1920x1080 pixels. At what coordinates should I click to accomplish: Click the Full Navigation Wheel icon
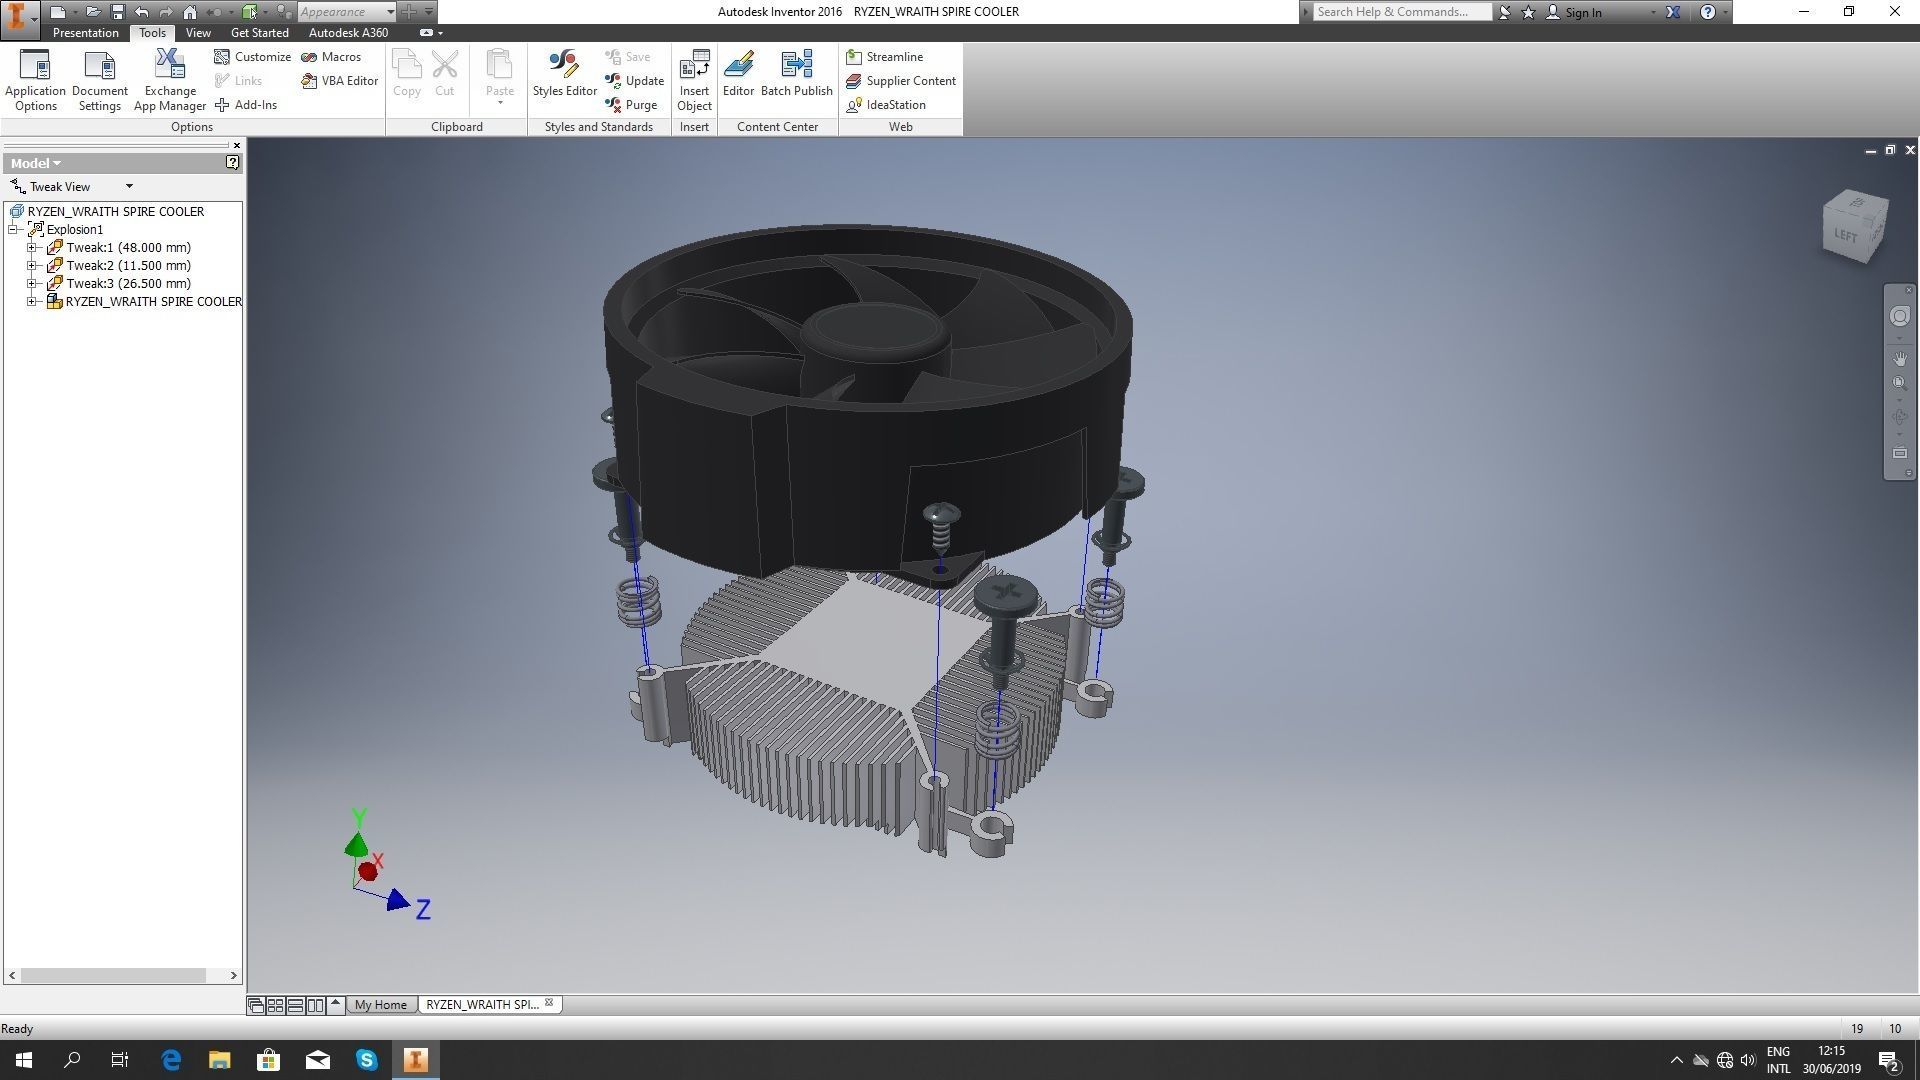tap(1900, 316)
